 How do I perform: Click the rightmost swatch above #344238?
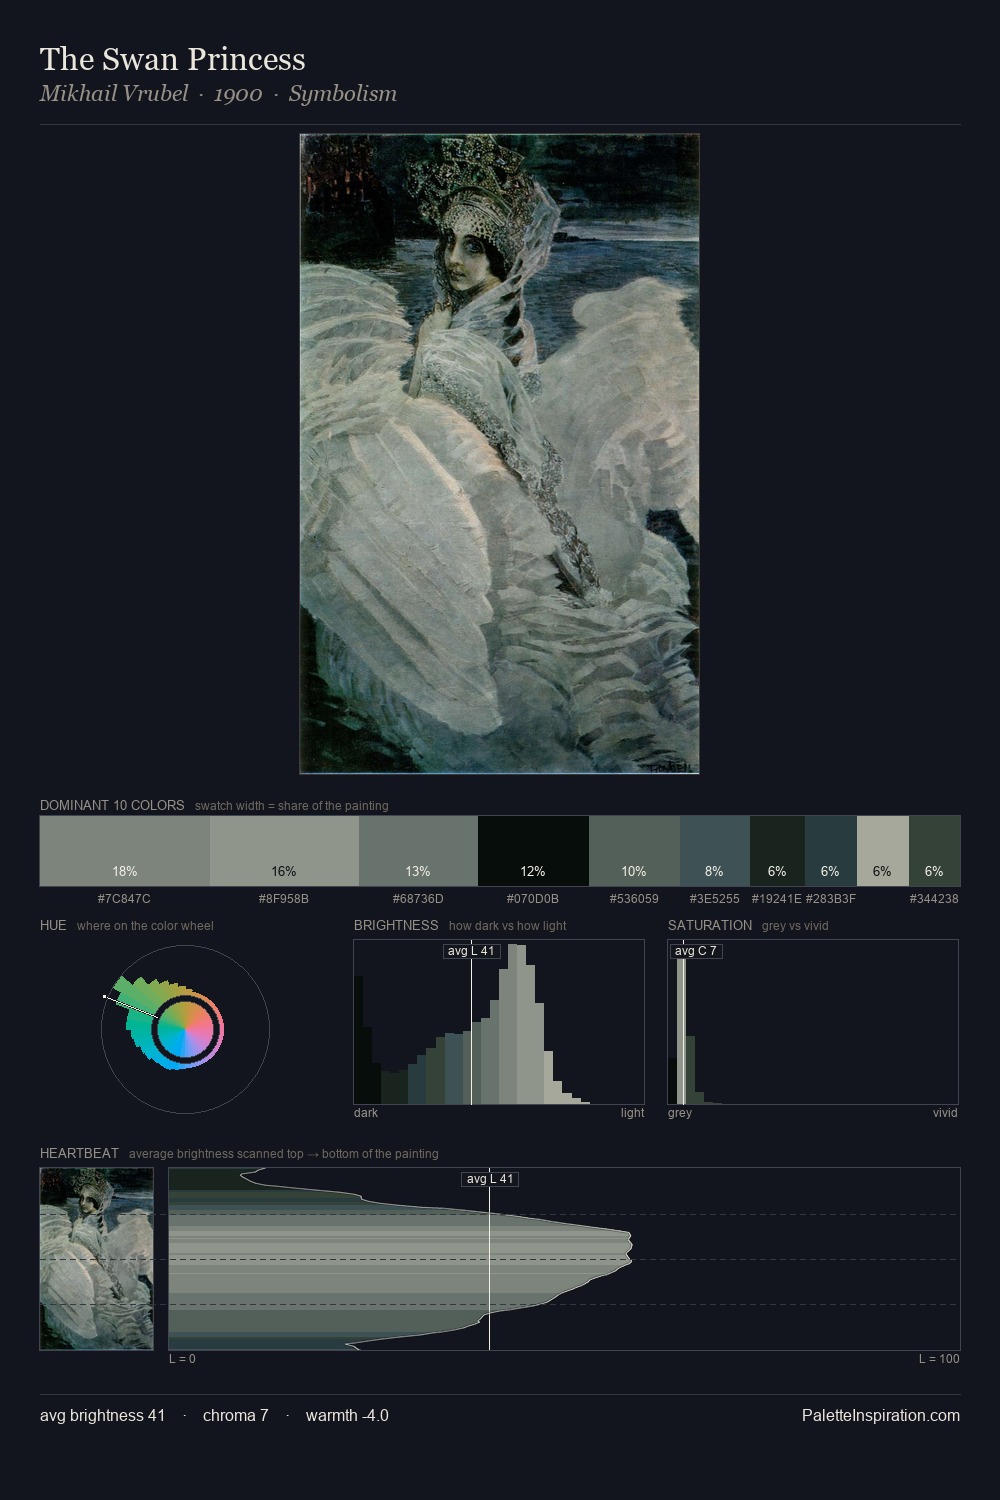934,851
